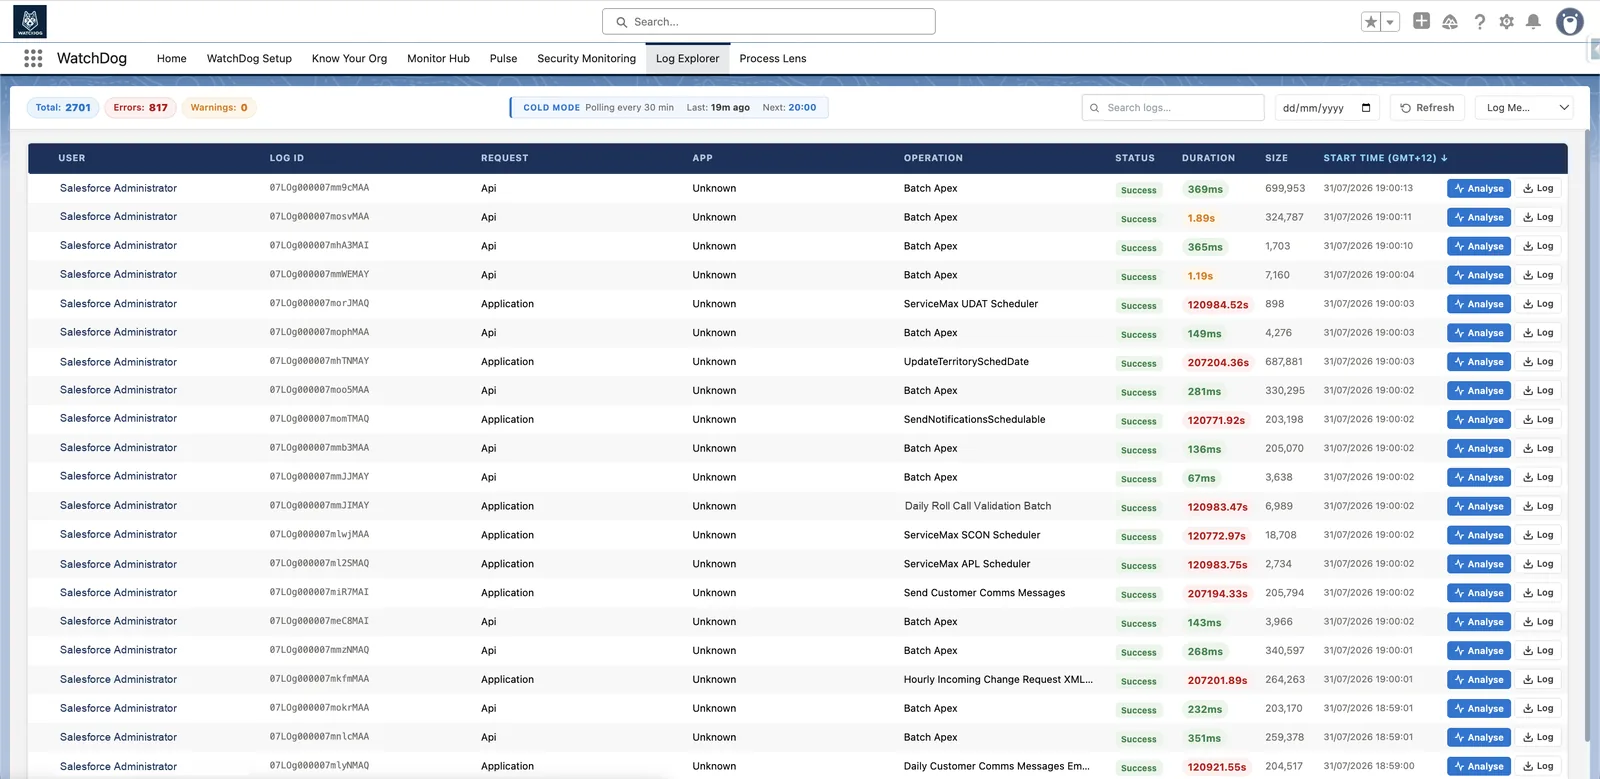
Task: Analyse the ServiceMax UDAT Scheduler log
Action: pos(1478,304)
